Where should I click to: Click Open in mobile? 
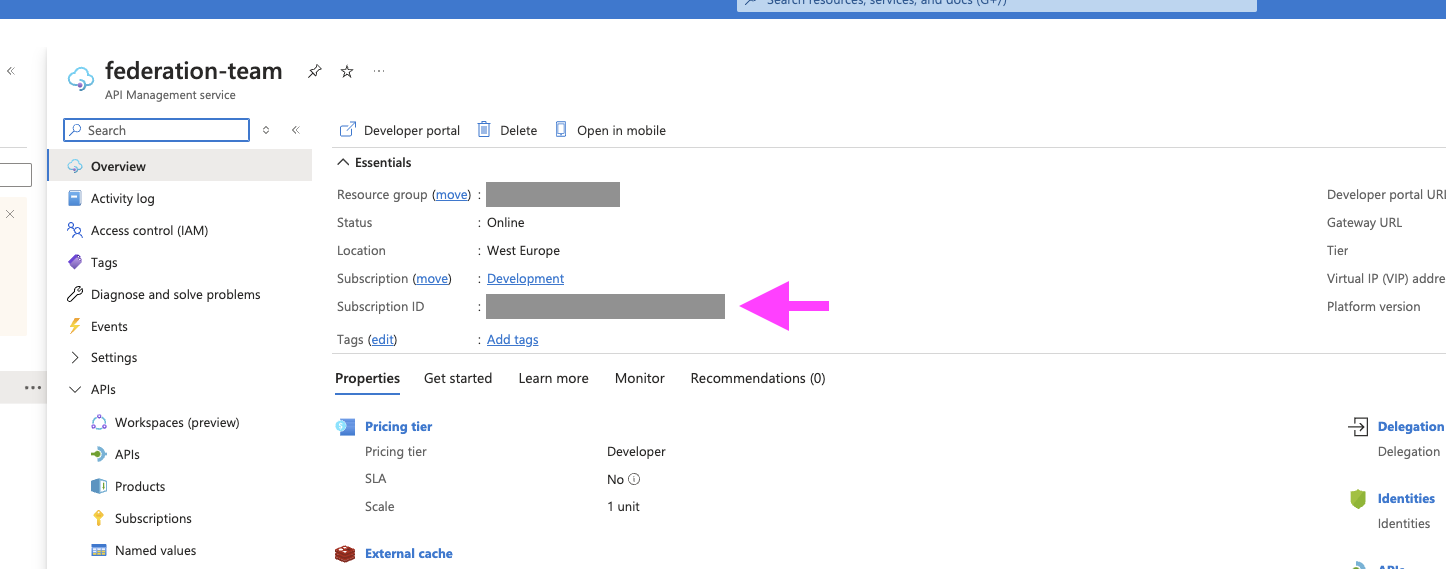click(610, 130)
